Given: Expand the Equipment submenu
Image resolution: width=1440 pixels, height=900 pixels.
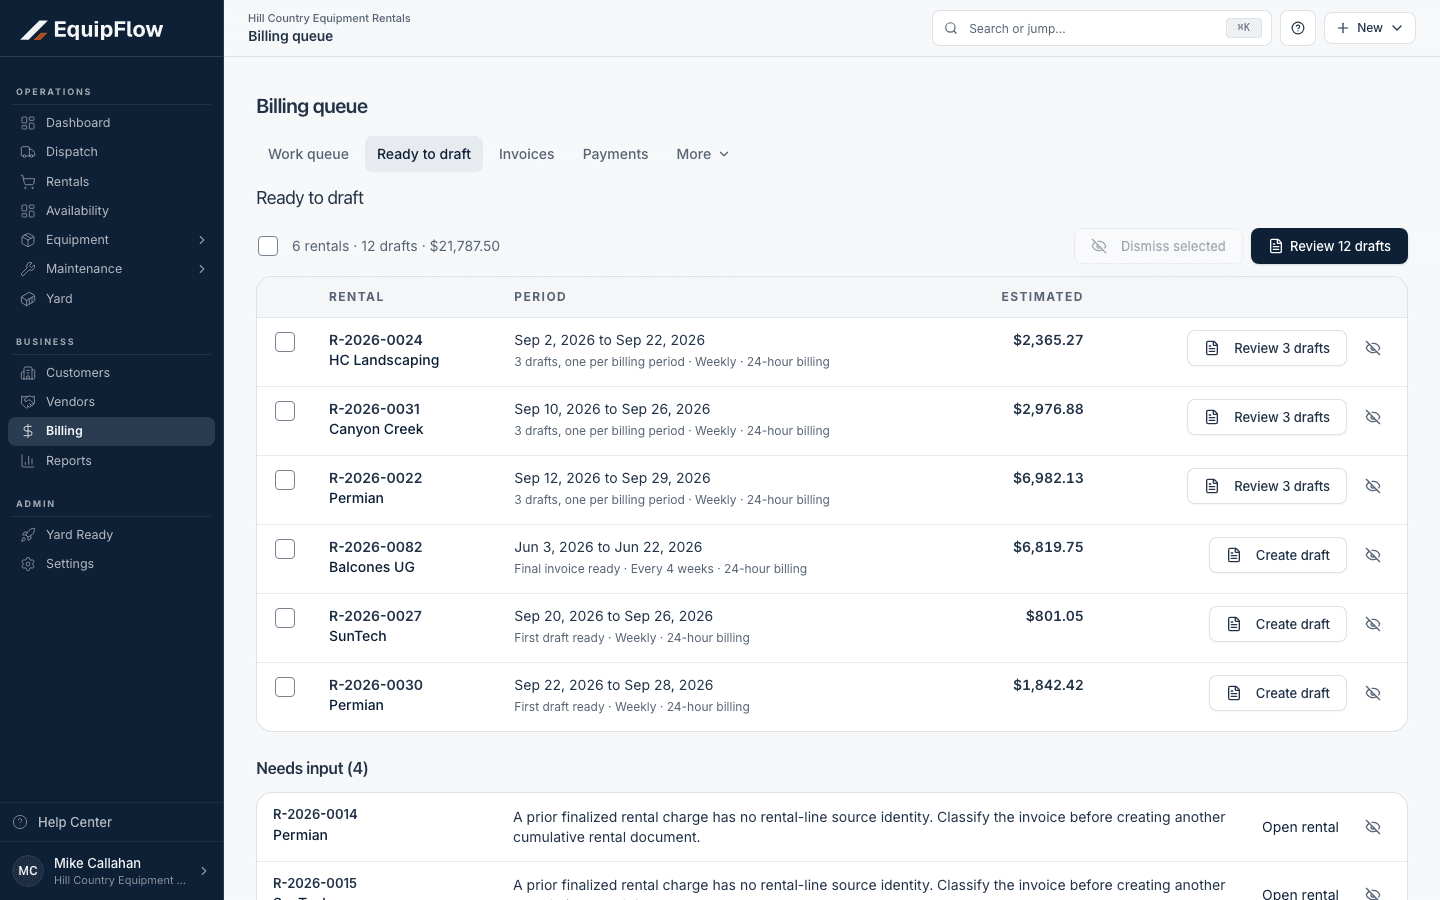Looking at the screenshot, I should click(x=111, y=240).
